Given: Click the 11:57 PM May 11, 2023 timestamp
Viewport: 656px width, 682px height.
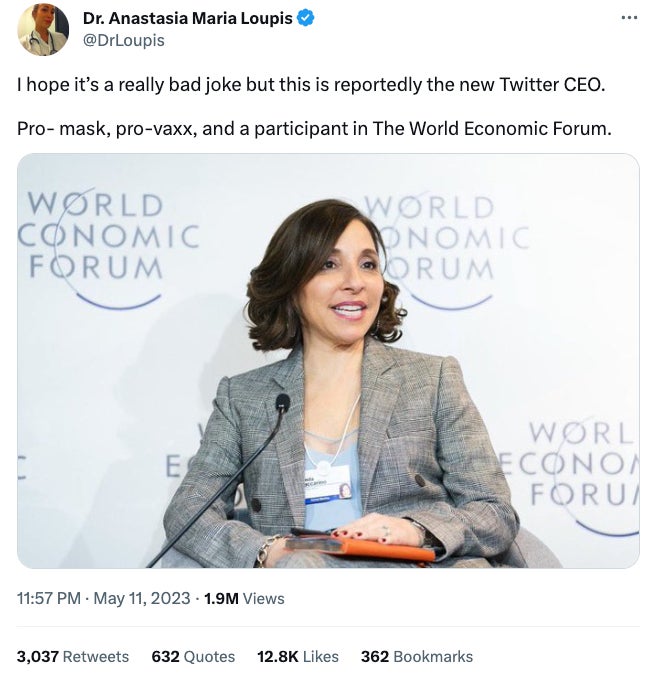Looking at the screenshot, I should [x=104, y=598].
